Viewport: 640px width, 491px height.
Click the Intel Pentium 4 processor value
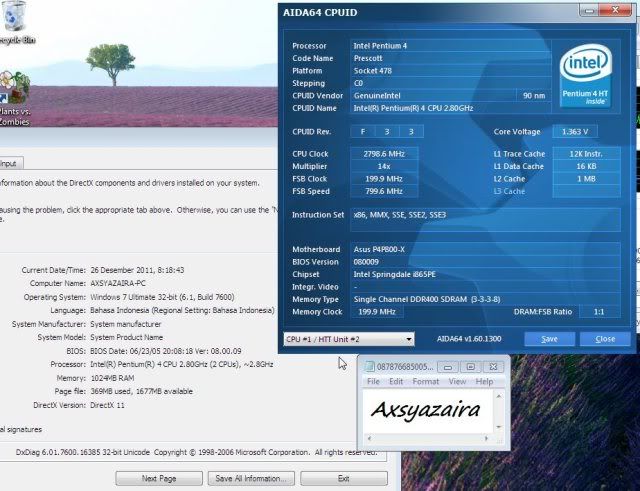click(451, 46)
